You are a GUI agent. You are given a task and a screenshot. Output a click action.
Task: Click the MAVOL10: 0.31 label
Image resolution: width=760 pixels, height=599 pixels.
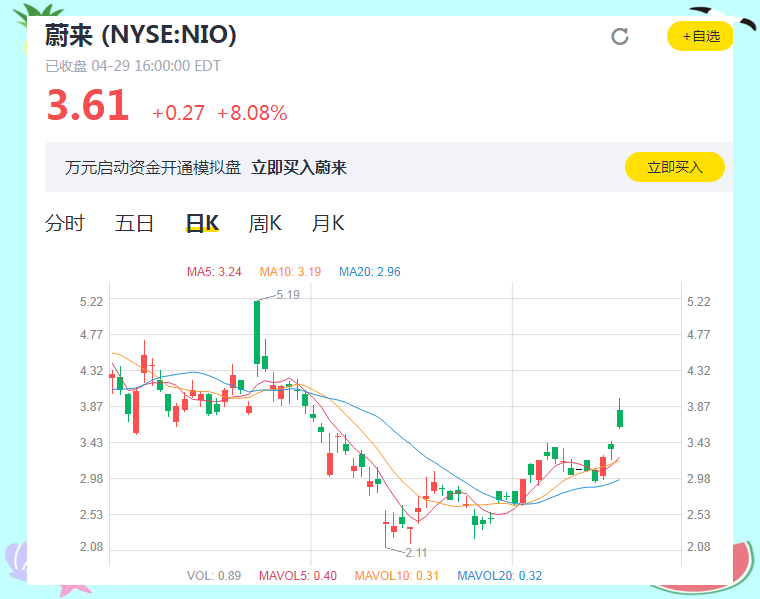point(396,576)
